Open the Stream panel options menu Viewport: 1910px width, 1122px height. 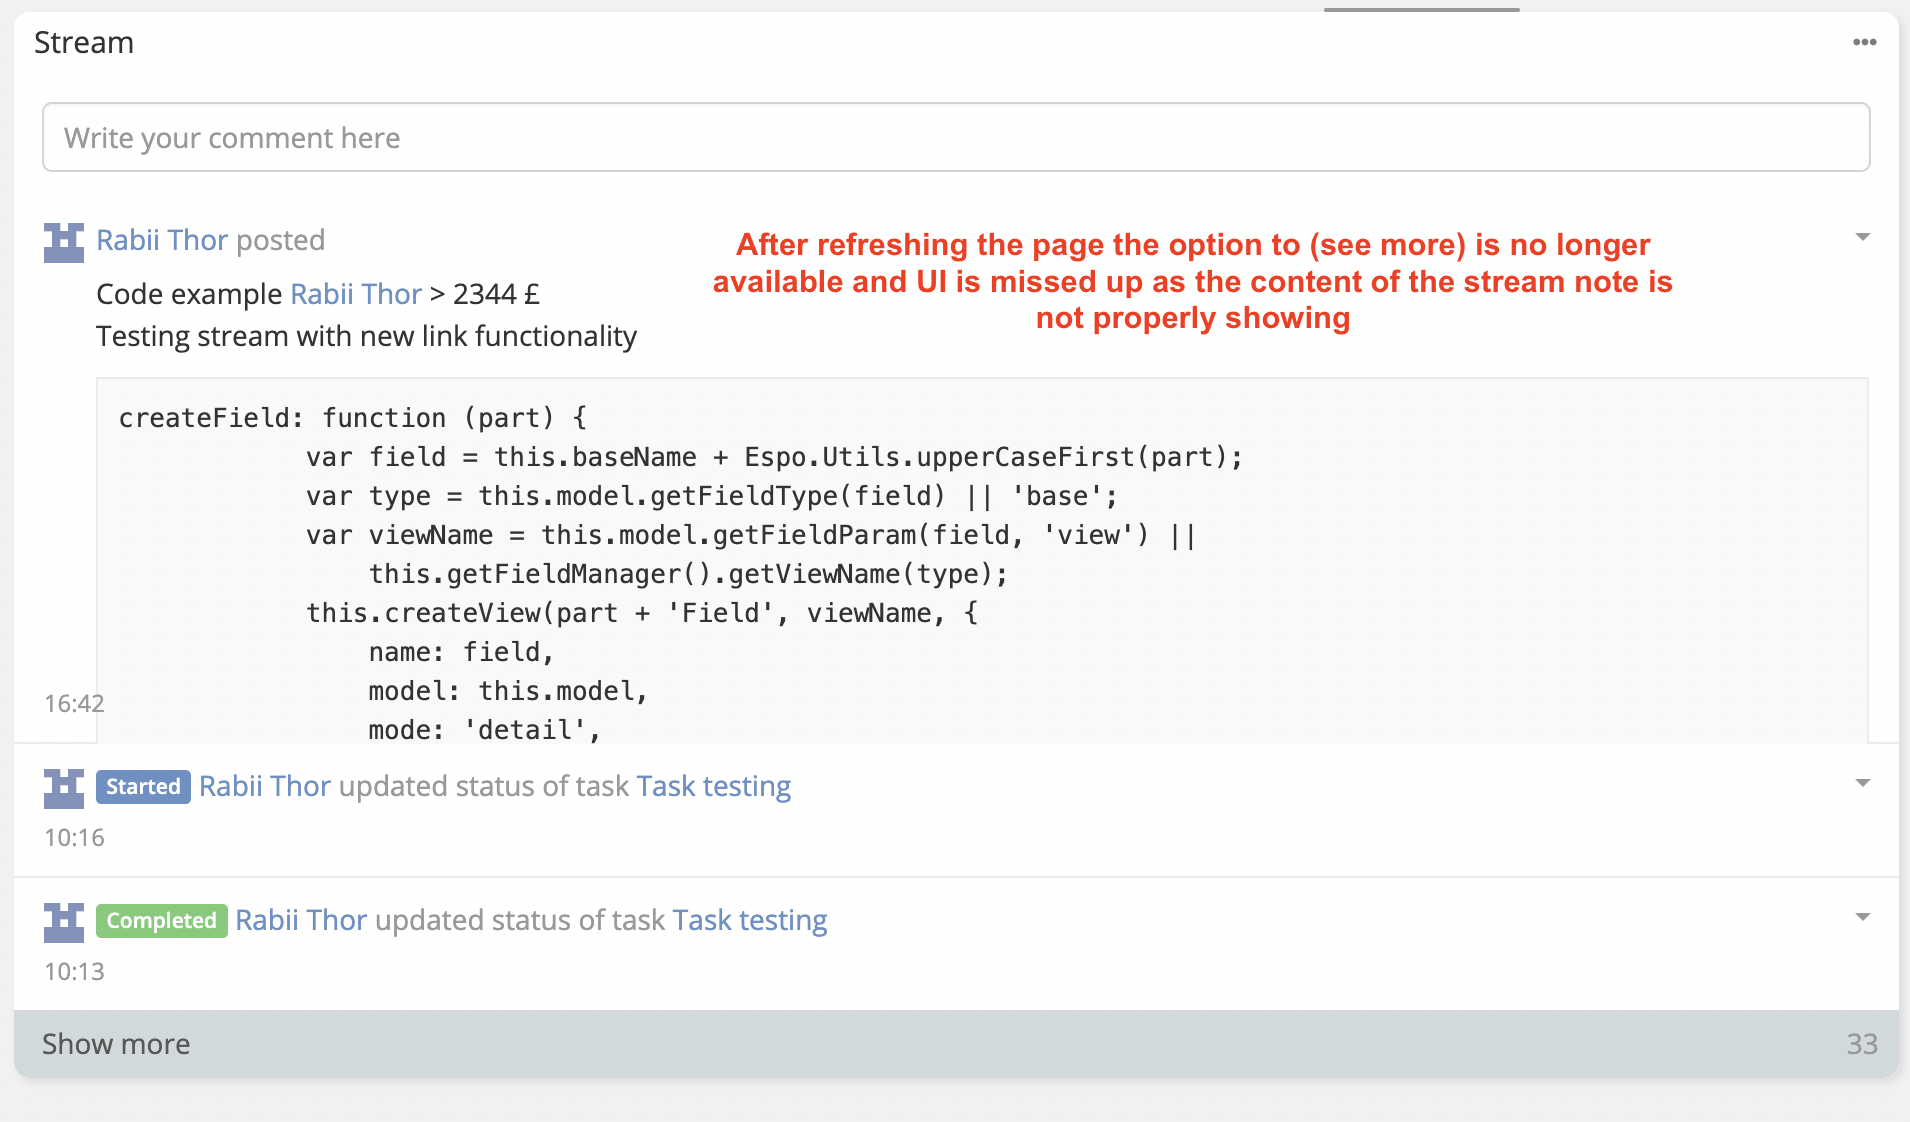1864,41
